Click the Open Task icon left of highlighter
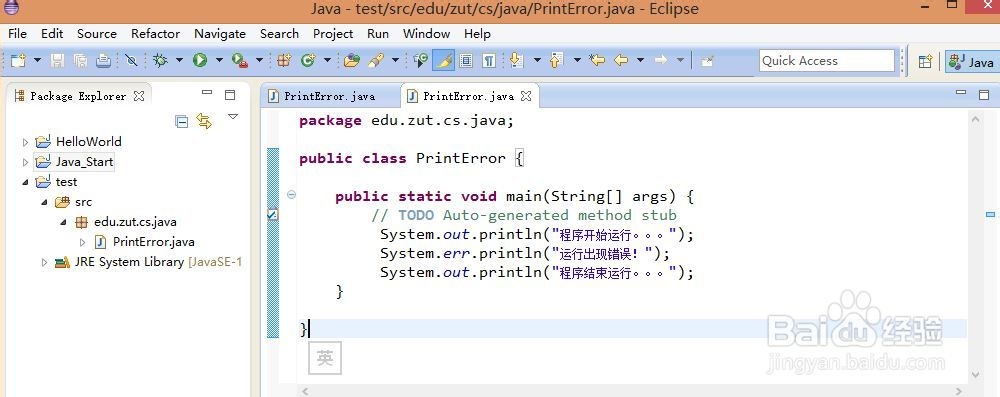This screenshot has width=1000, height=397. click(x=420, y=61)
